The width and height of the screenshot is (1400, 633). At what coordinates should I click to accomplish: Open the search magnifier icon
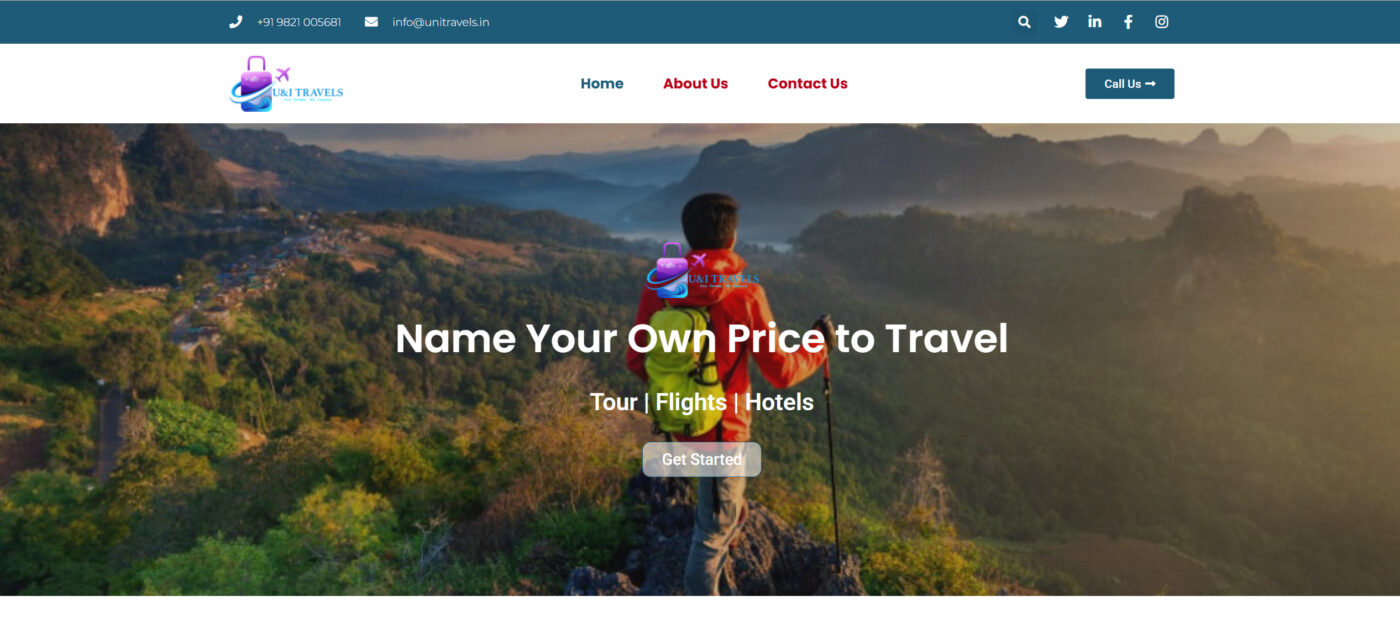point(1024,22)
